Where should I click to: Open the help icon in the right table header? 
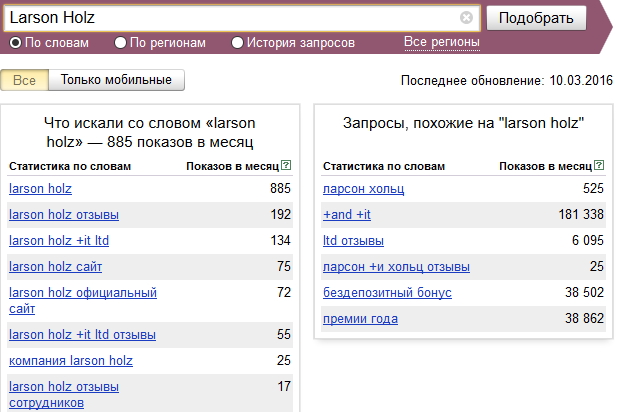click(599, 165)
